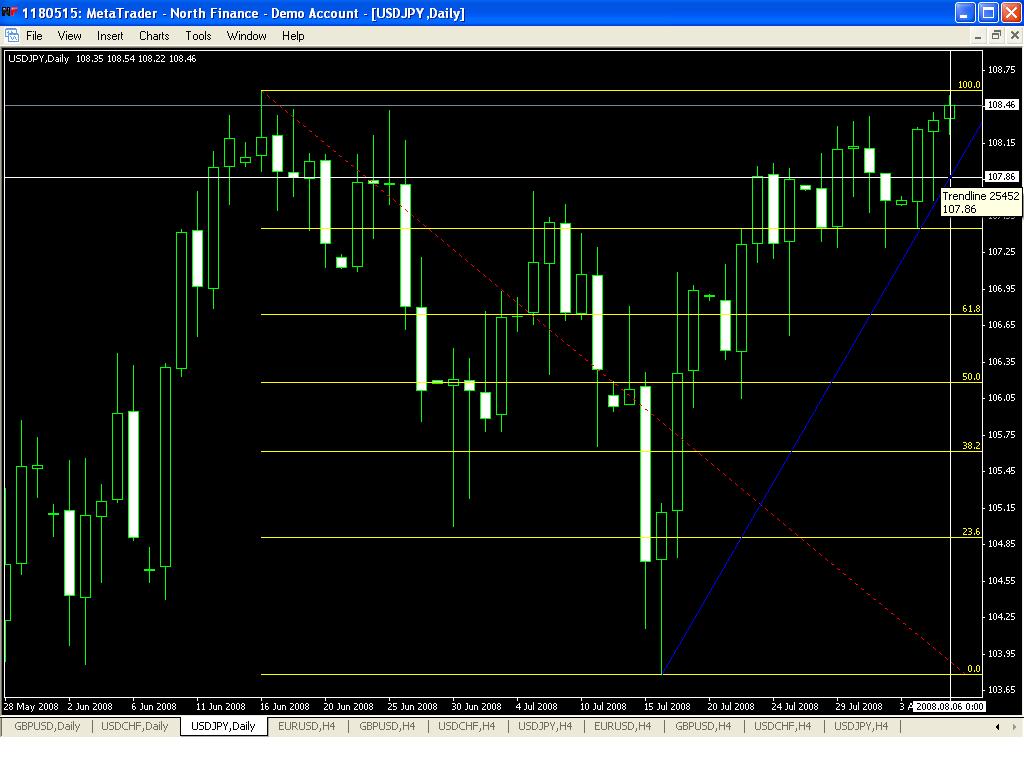Image resolution: width=1024 pixels, height=768 pixels.
Task: Open the View menu
Action: tap(69, 36)
